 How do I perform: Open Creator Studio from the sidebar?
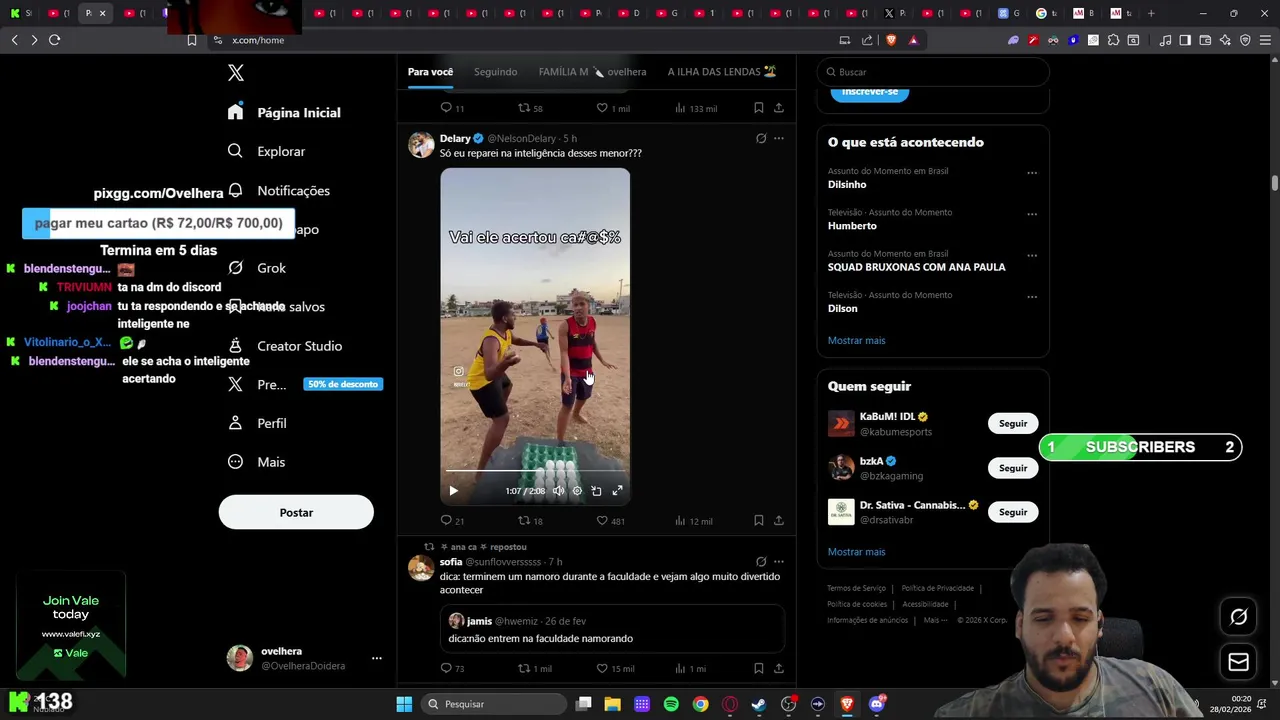(285, 346)
